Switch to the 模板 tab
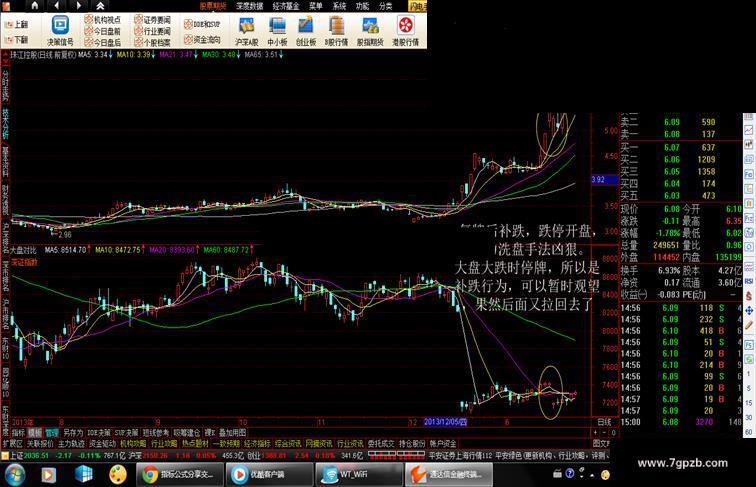This screenshot has height=487, width=756. 35,433
